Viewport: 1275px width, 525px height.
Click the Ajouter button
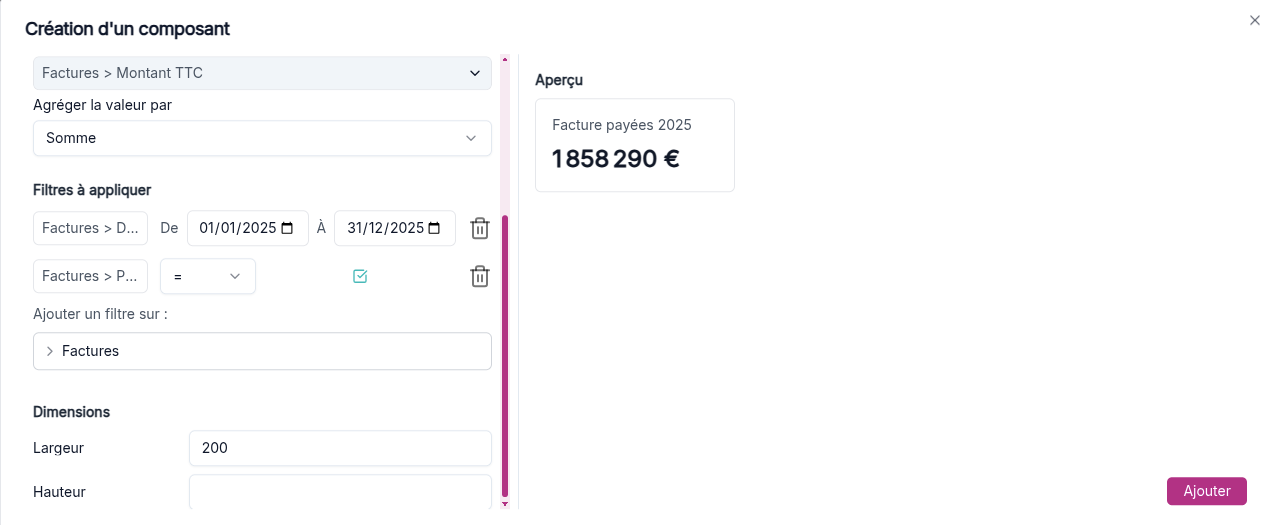click(1207, 491)
